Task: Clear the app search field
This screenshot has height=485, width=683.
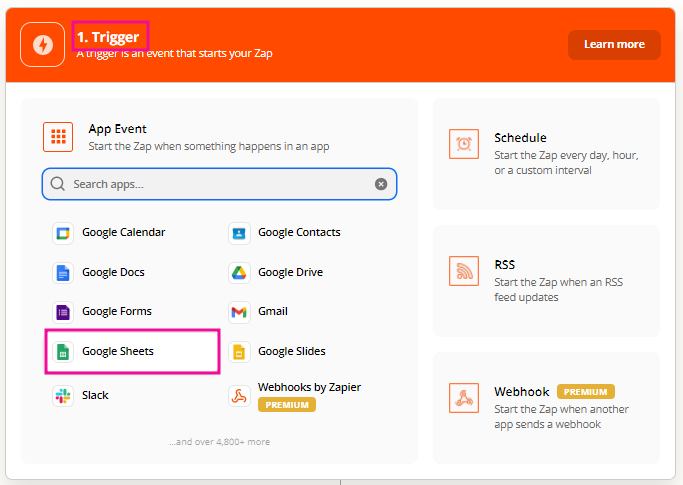Action: click(381, 184)
